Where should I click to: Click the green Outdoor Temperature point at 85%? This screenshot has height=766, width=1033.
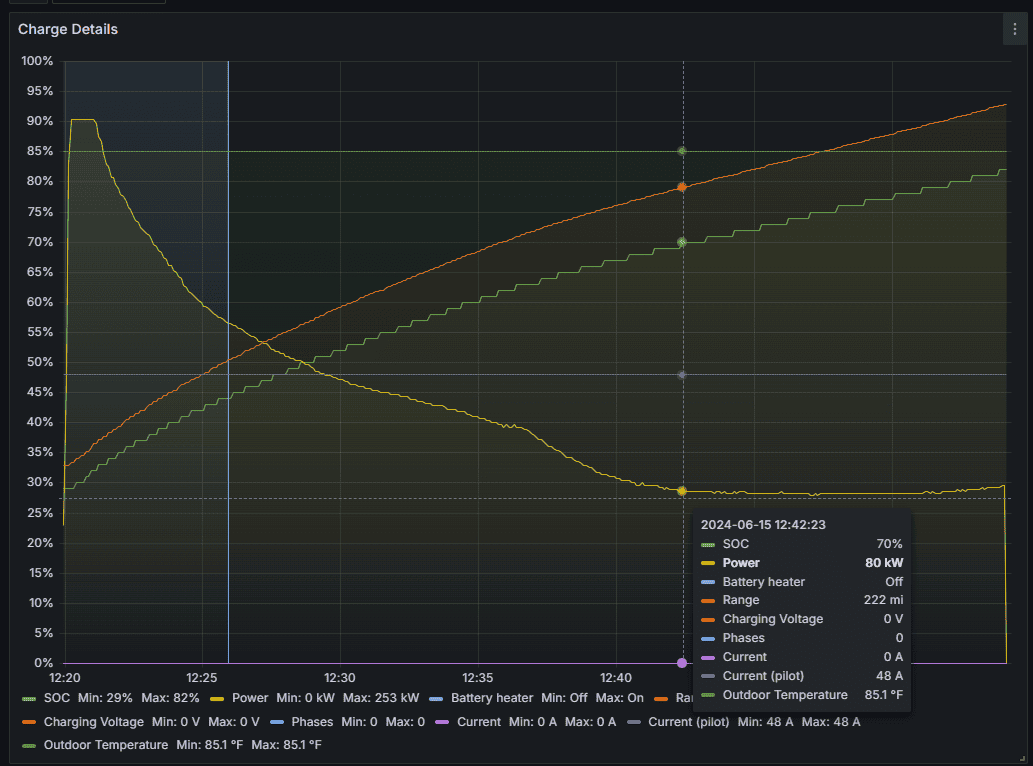click(682, 151)
